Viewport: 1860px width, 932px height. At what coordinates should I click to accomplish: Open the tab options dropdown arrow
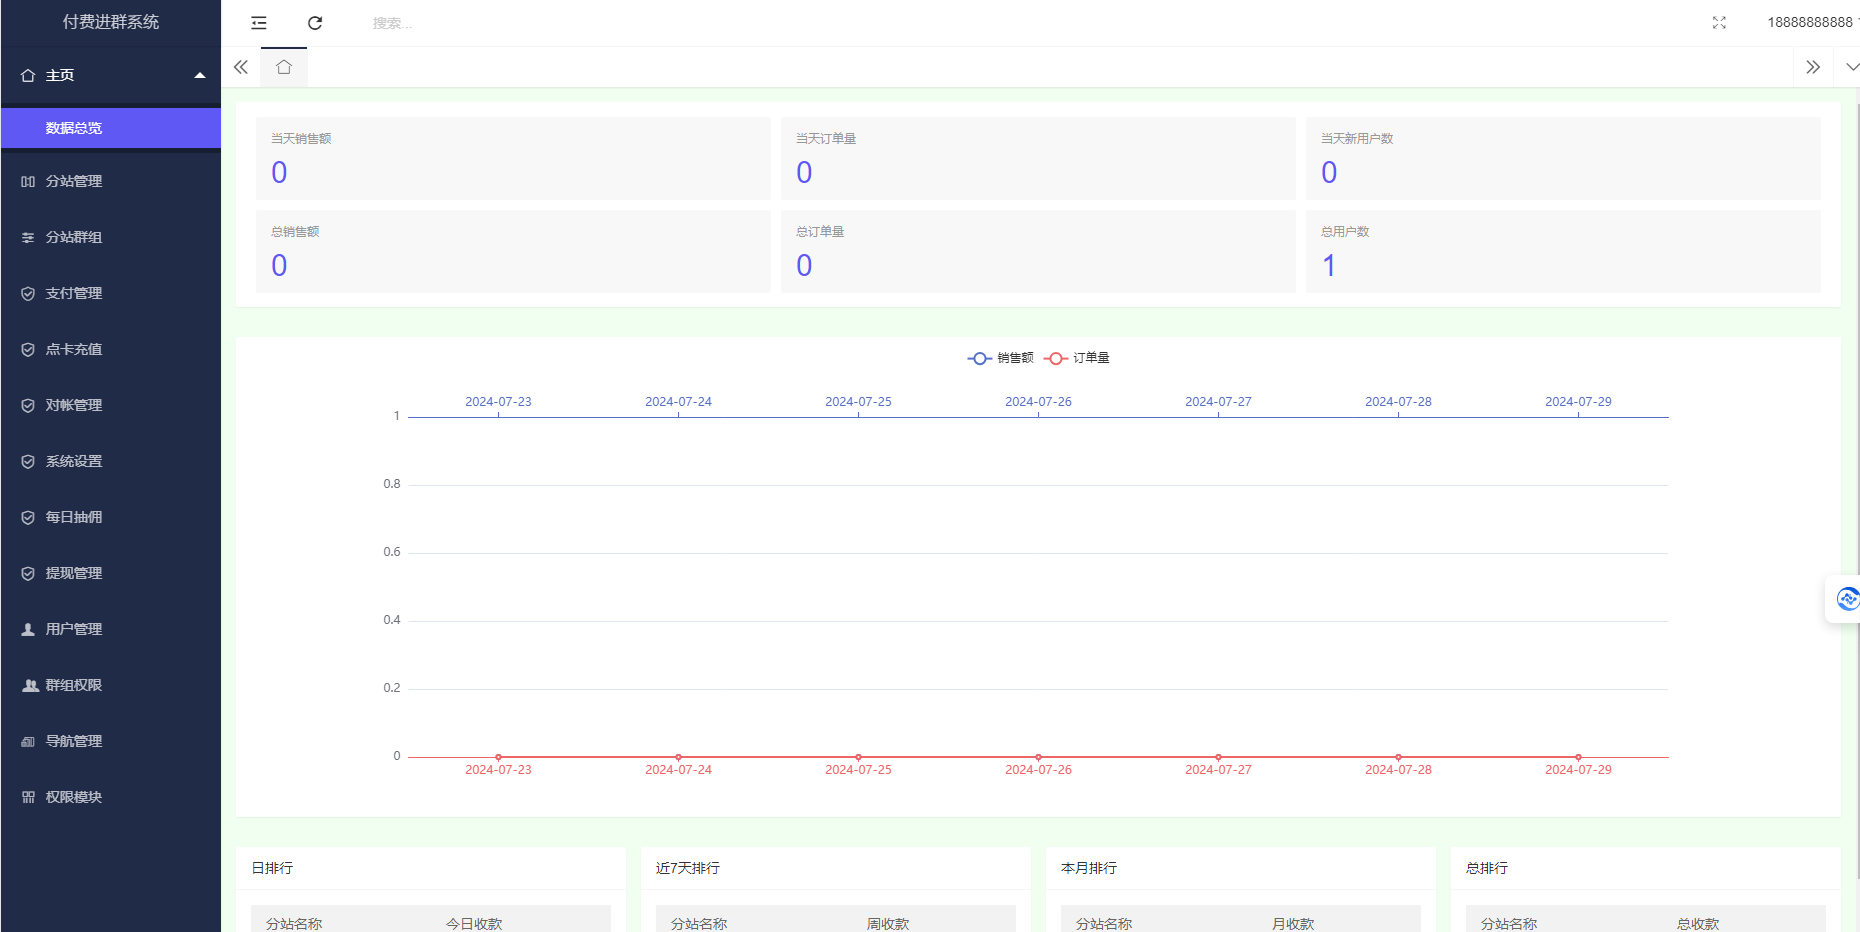coord(1851,67)
